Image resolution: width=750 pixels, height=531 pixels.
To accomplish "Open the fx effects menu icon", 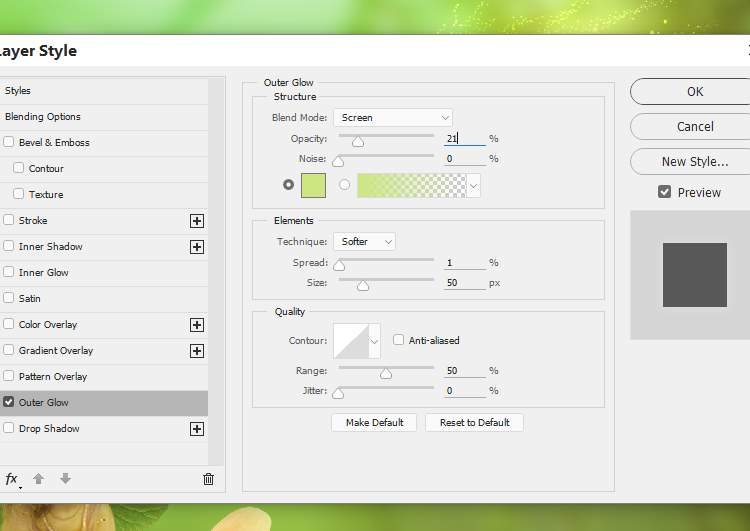I will pyautogui.click(x=12, y=479).
